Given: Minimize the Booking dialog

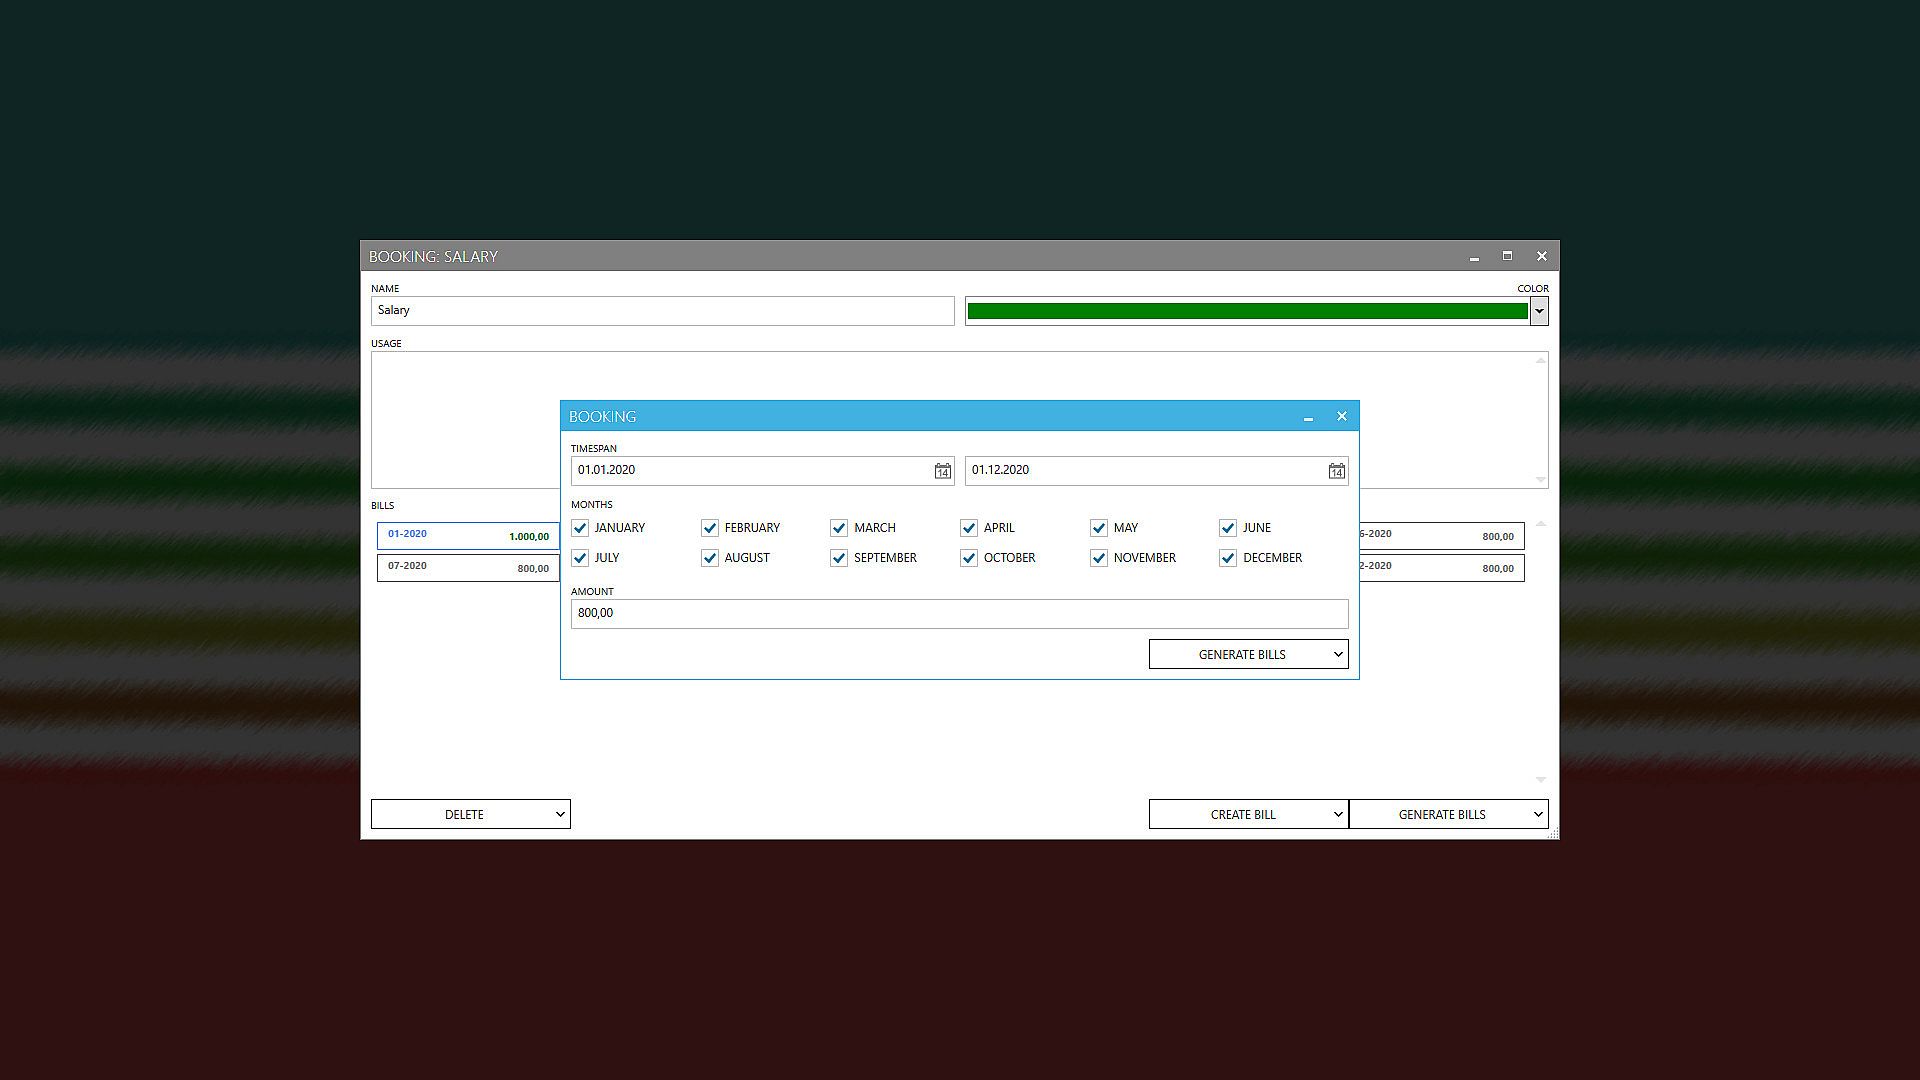Looking at the screenshot, I should (x=1308, y=417).
